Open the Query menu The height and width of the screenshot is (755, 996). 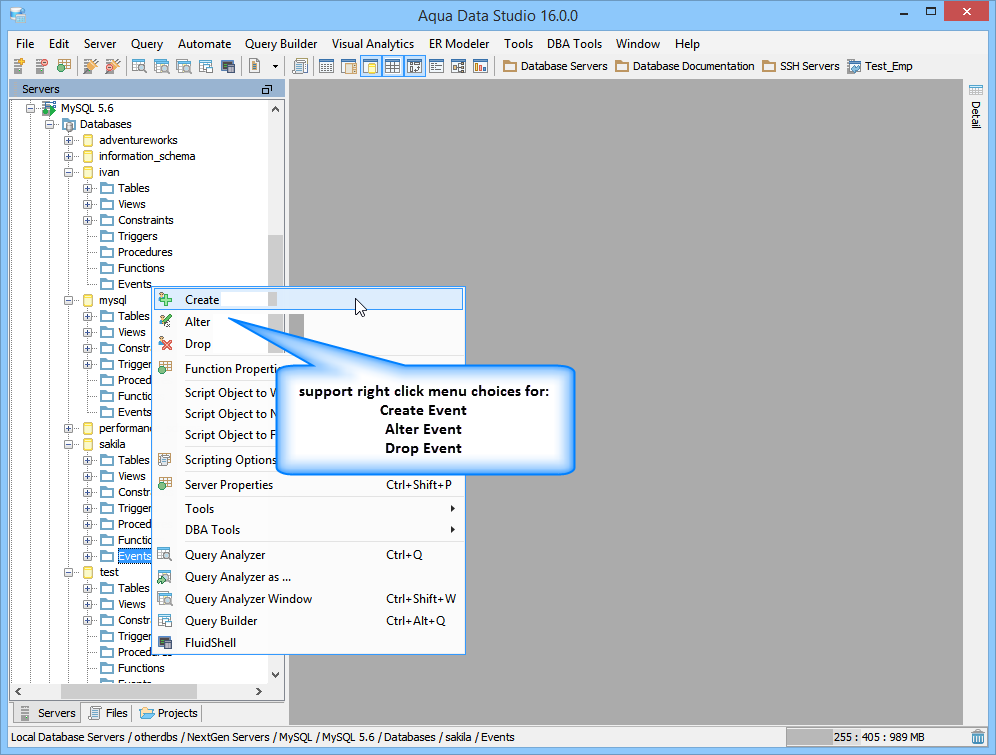tap(147, 44)
